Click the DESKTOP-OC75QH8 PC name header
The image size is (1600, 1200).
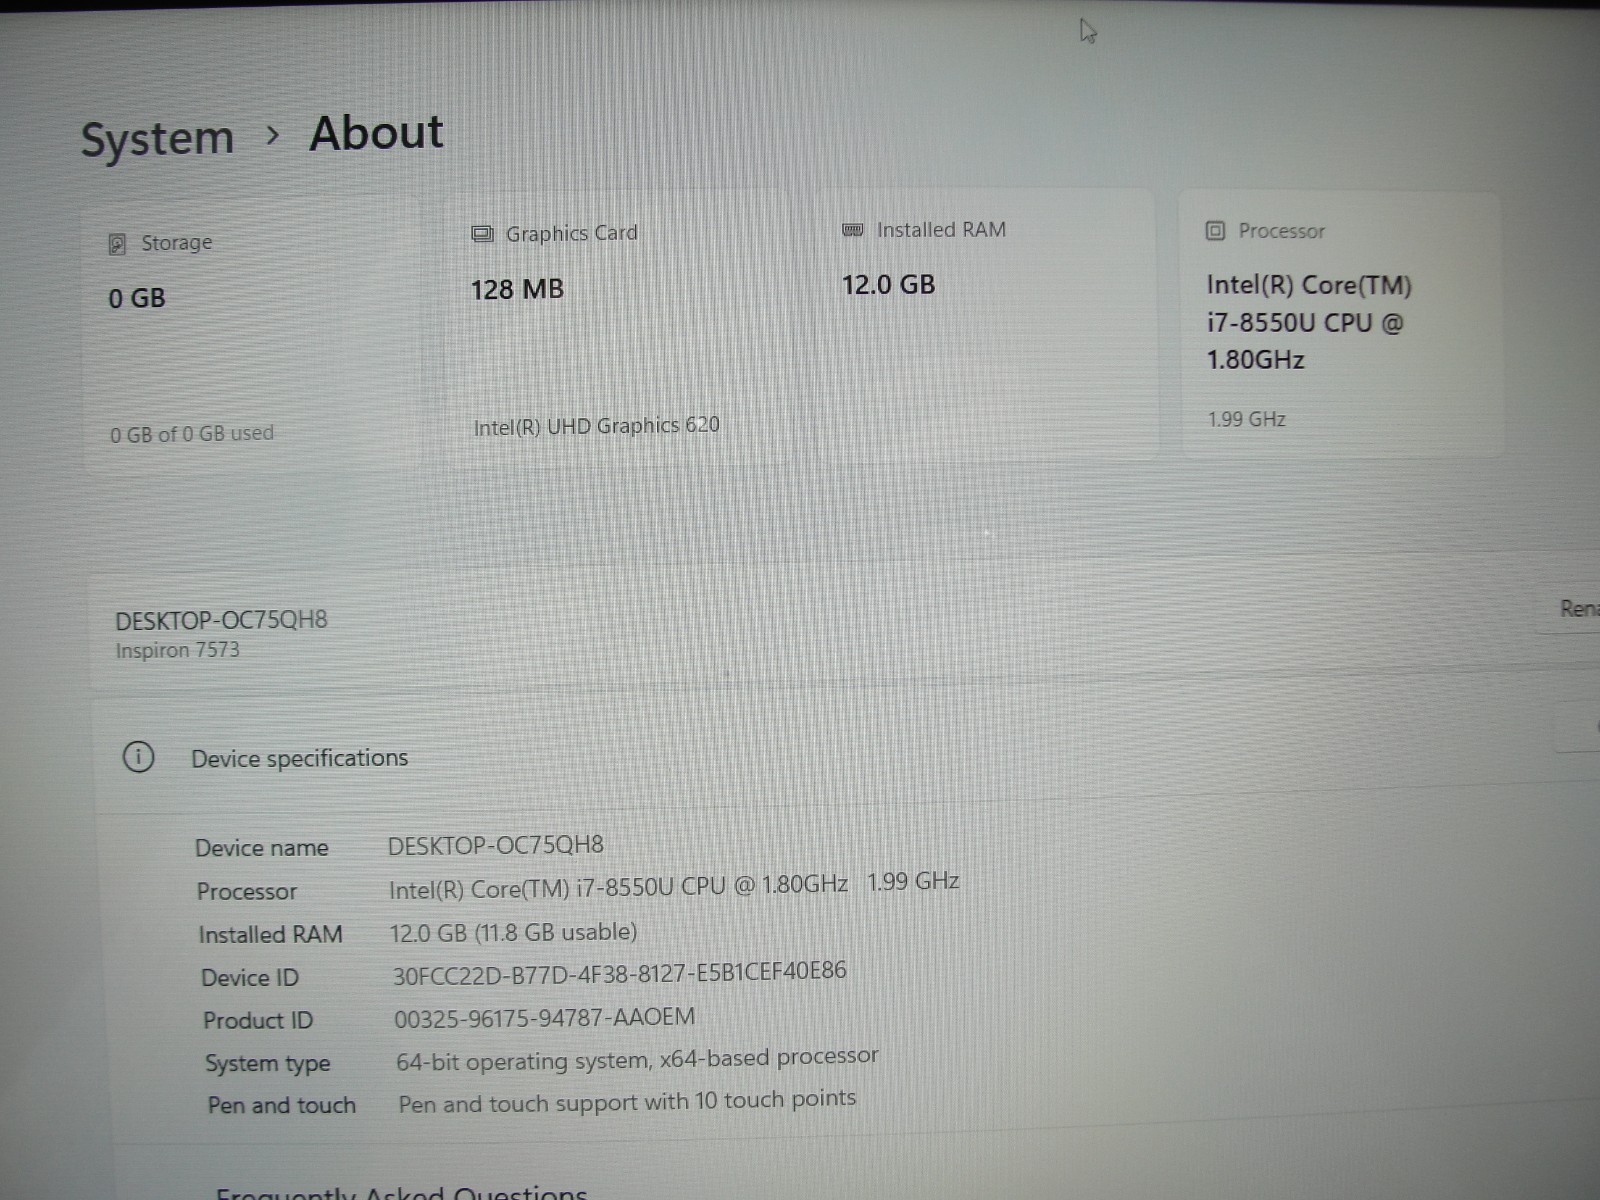click(x=221, y=620)
